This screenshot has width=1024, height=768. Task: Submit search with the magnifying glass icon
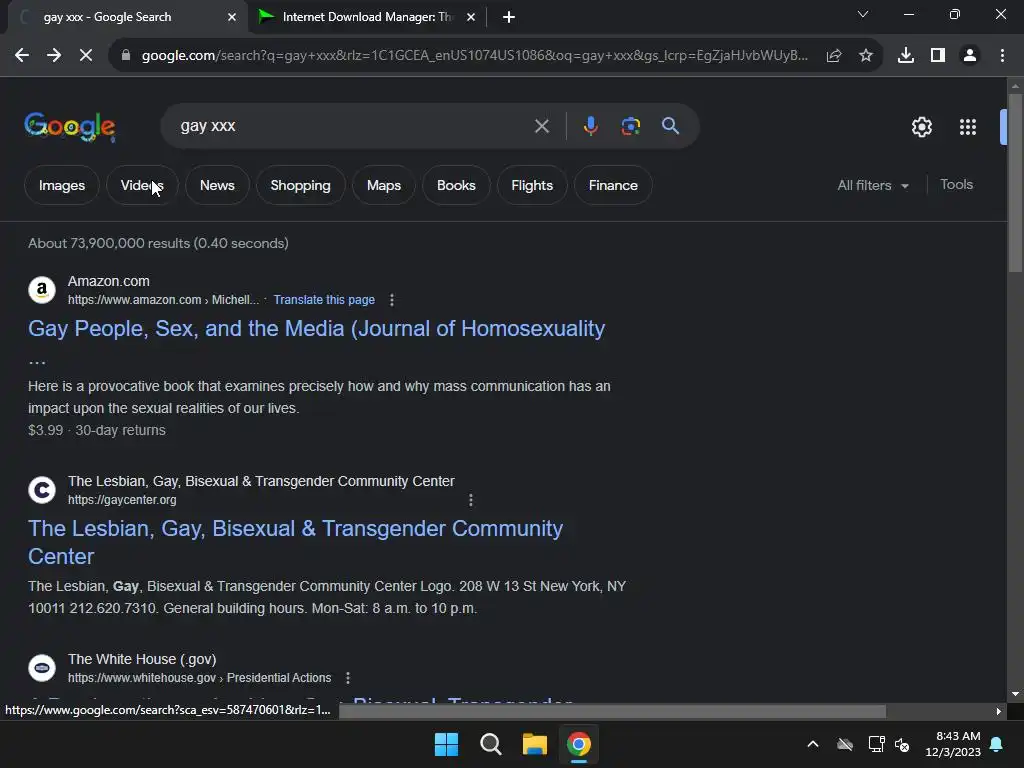click(671, 125)
